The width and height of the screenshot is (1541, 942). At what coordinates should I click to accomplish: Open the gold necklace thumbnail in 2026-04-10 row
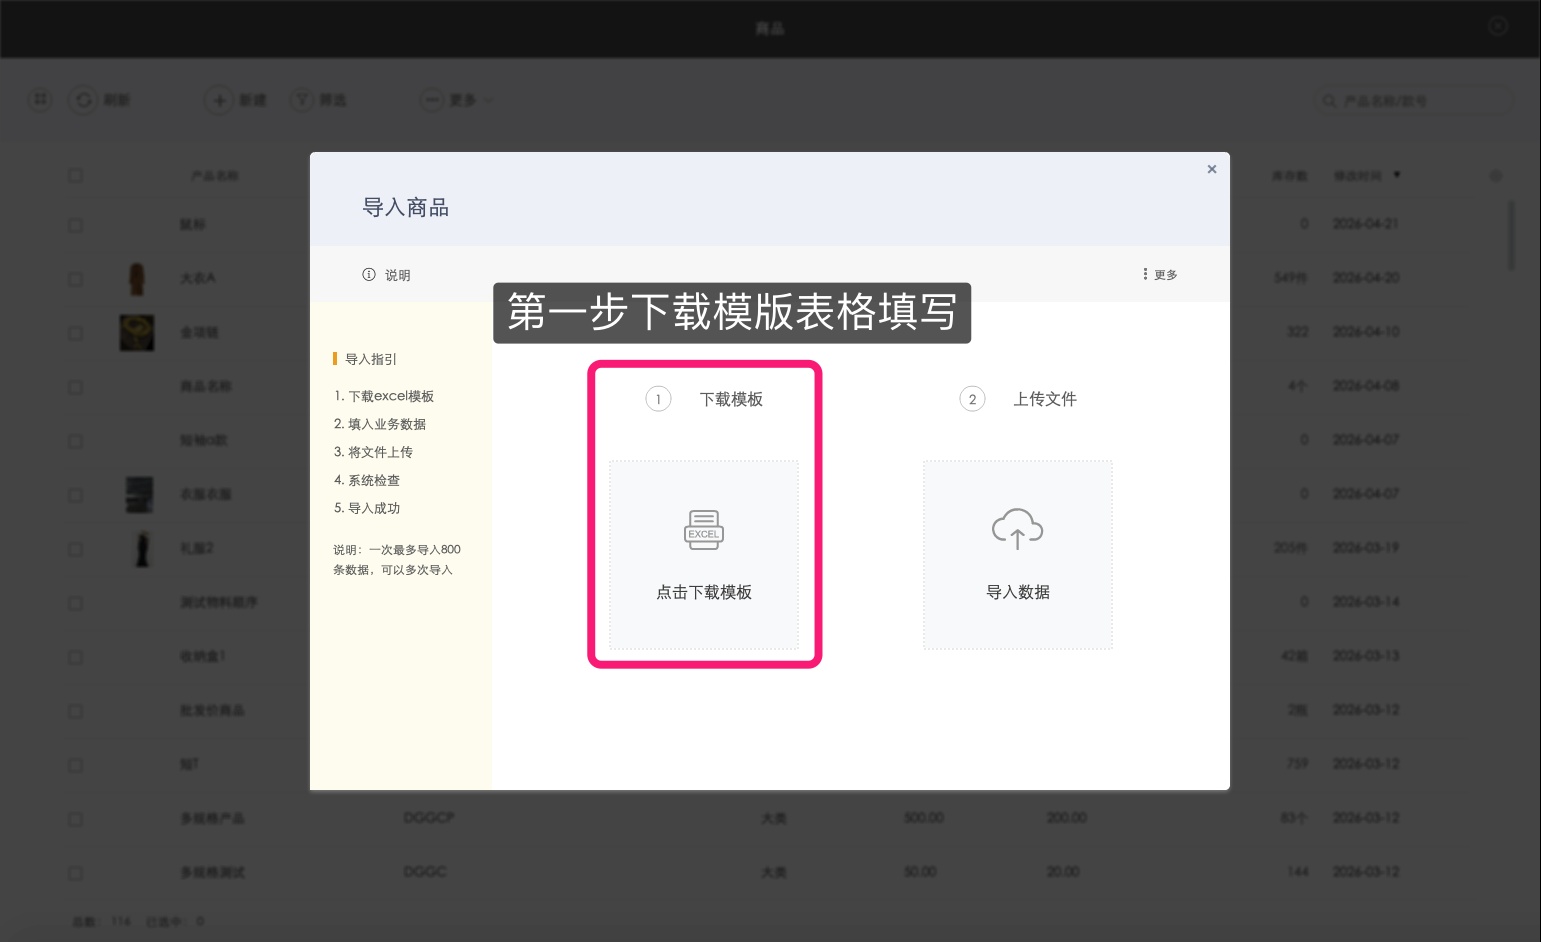(137, 332)
